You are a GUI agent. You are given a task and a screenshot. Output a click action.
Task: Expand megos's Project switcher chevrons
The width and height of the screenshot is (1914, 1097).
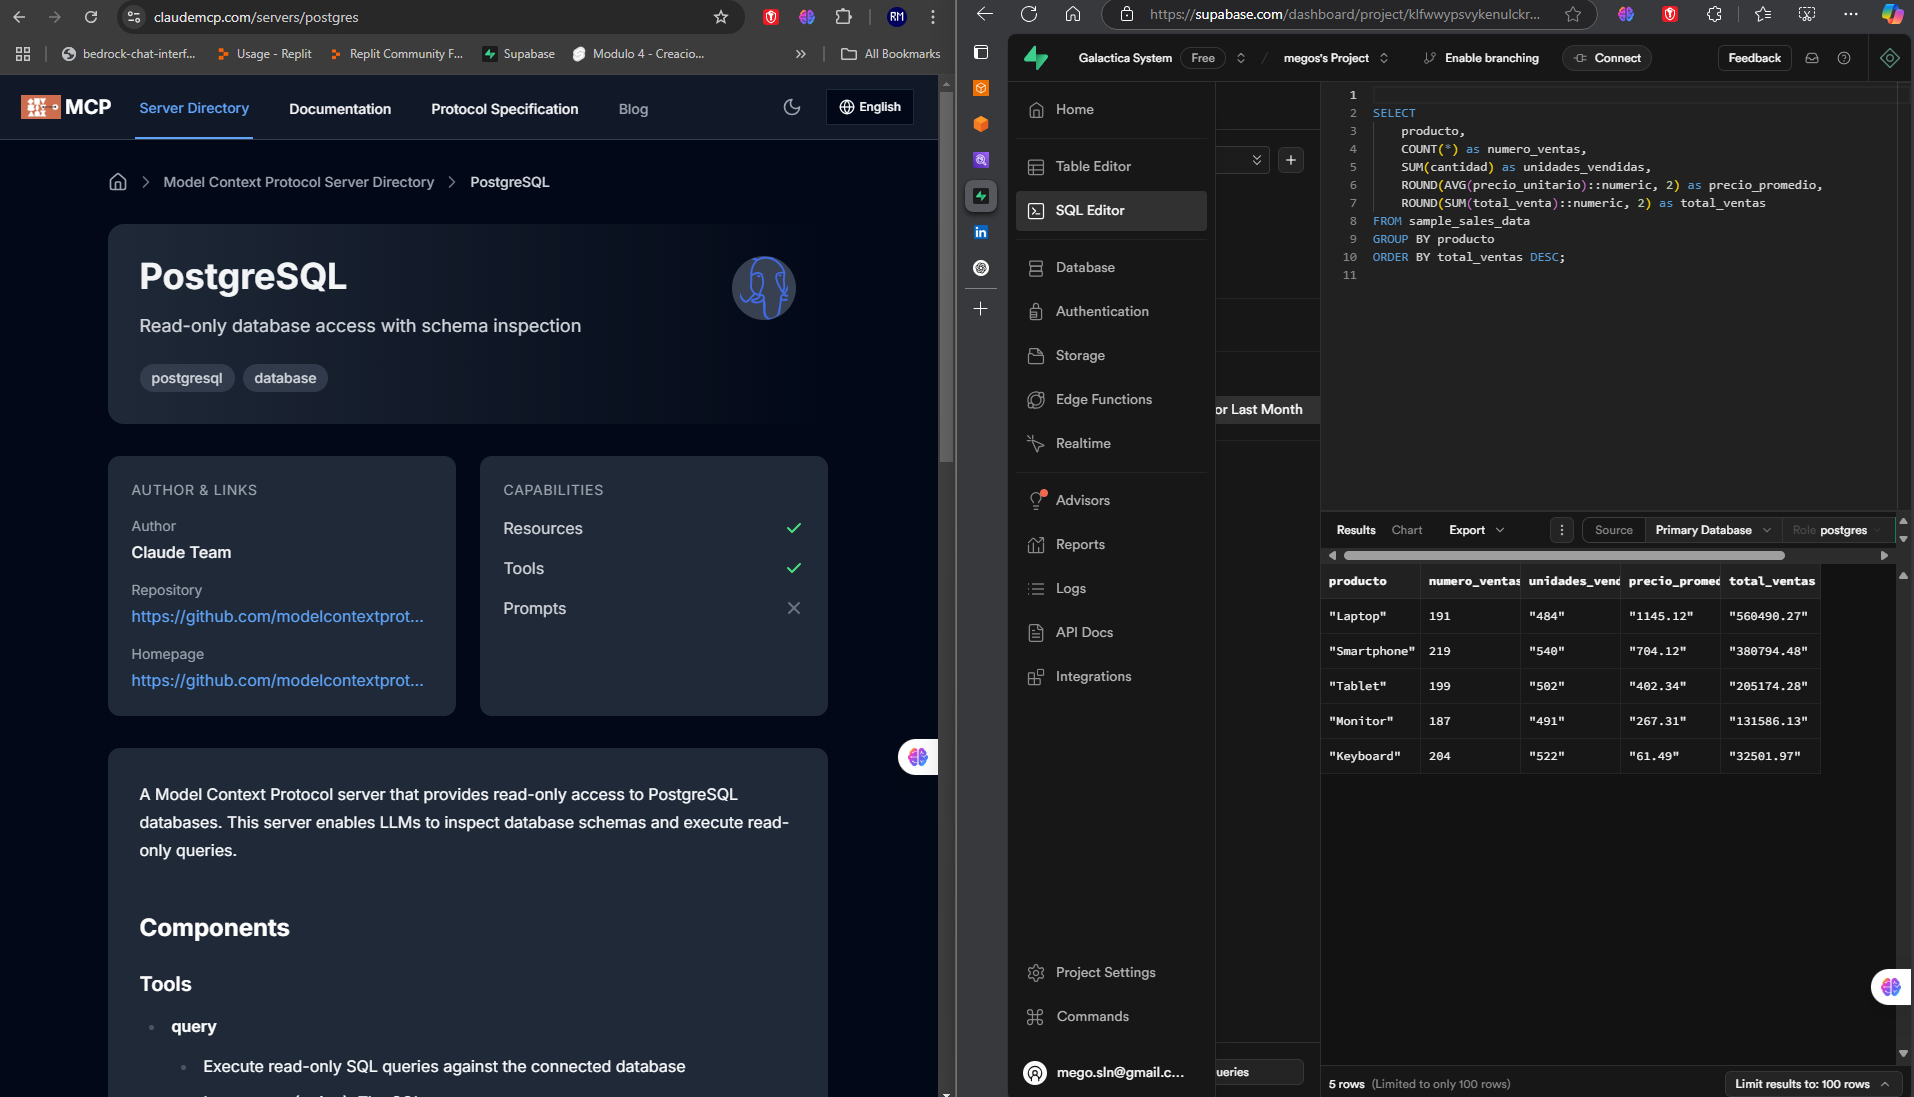click(1384, 58)
